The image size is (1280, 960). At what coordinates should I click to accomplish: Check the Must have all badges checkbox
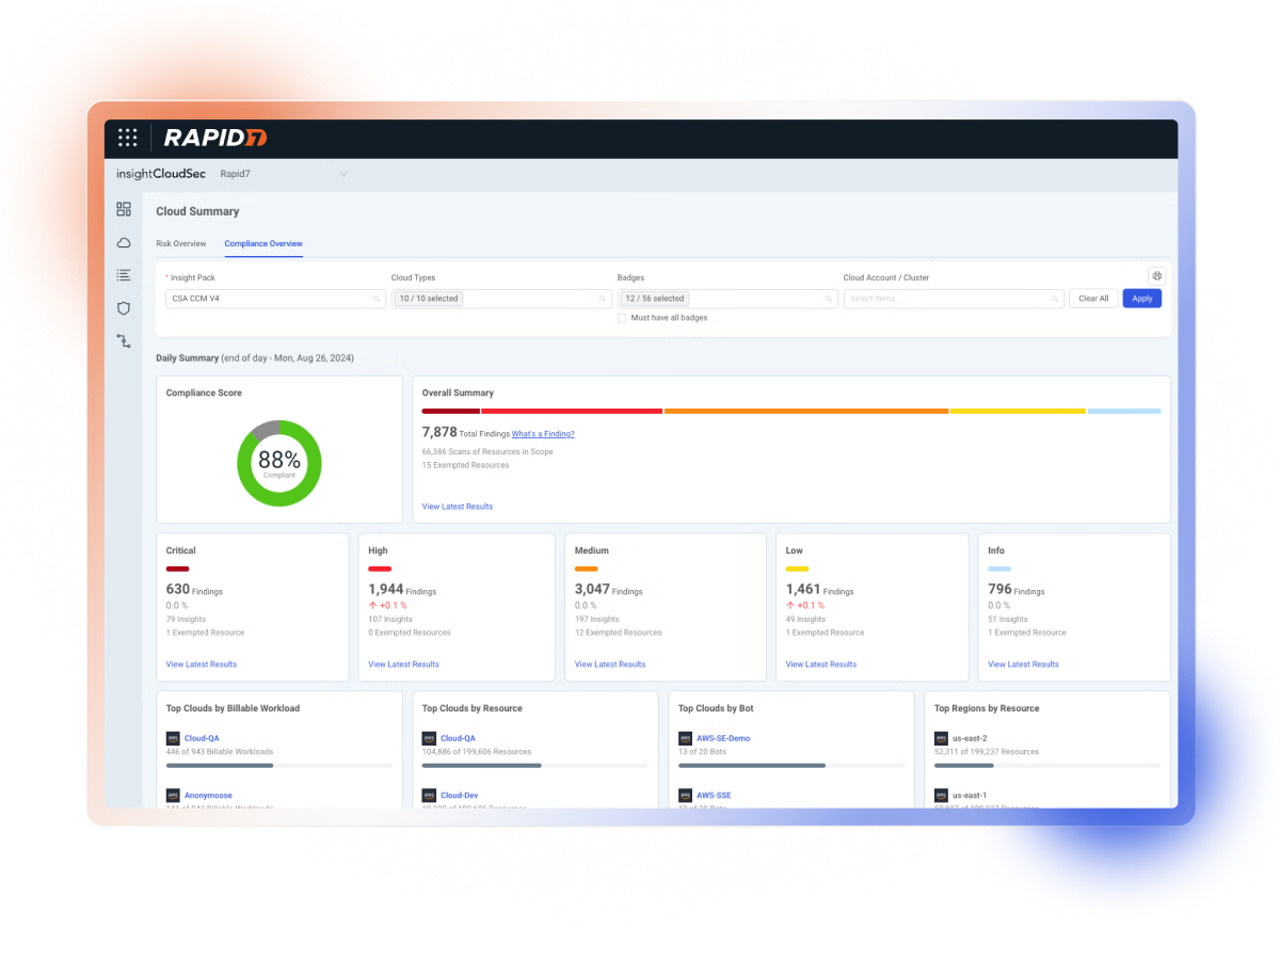pyautogui.click(x=621, y=317)
